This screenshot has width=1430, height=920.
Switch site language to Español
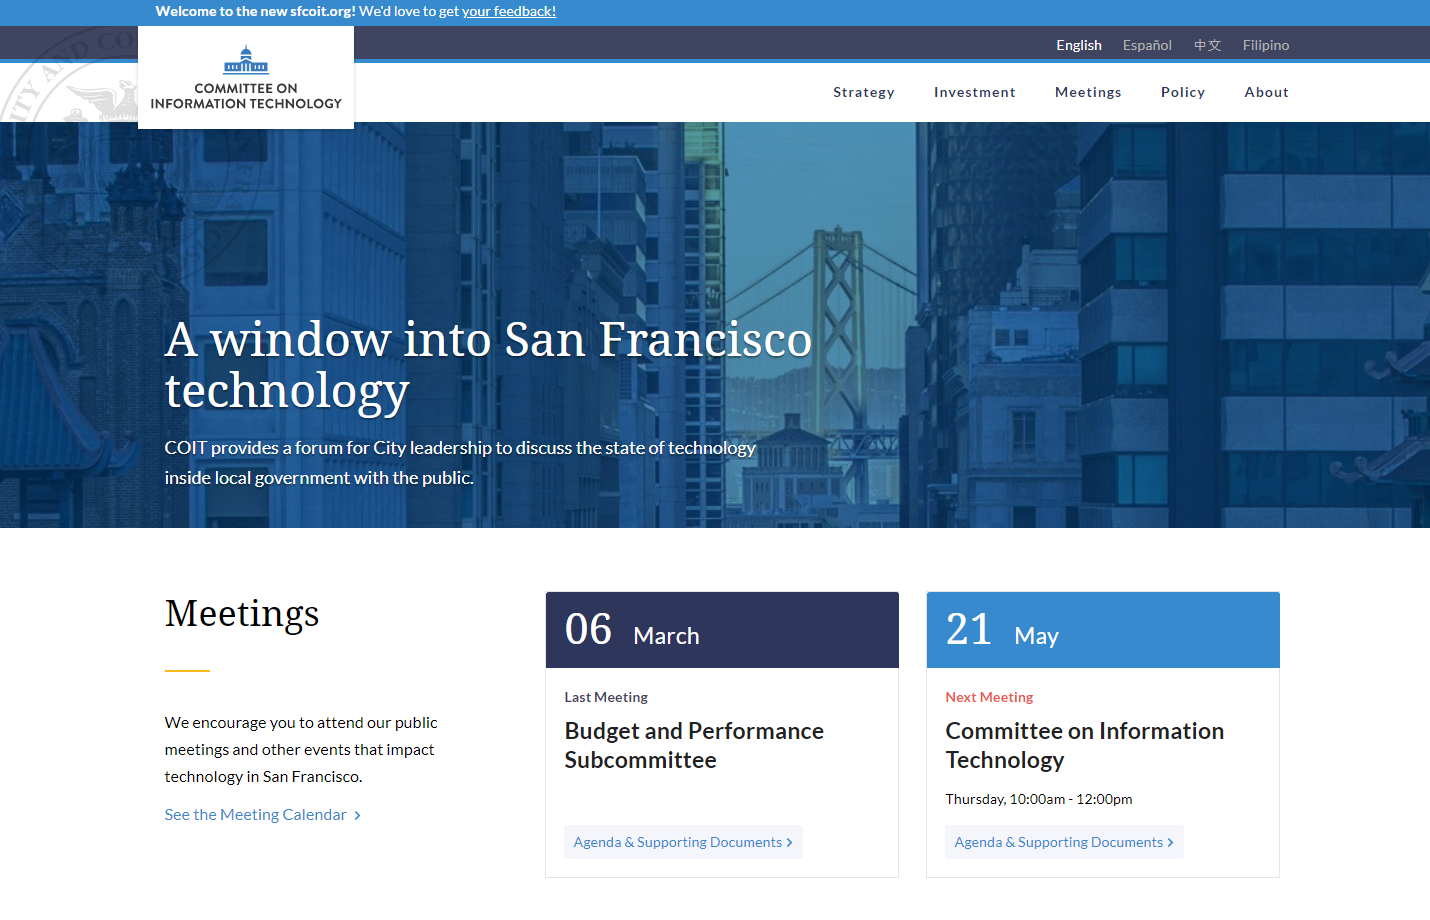[x=1146, y=45]
